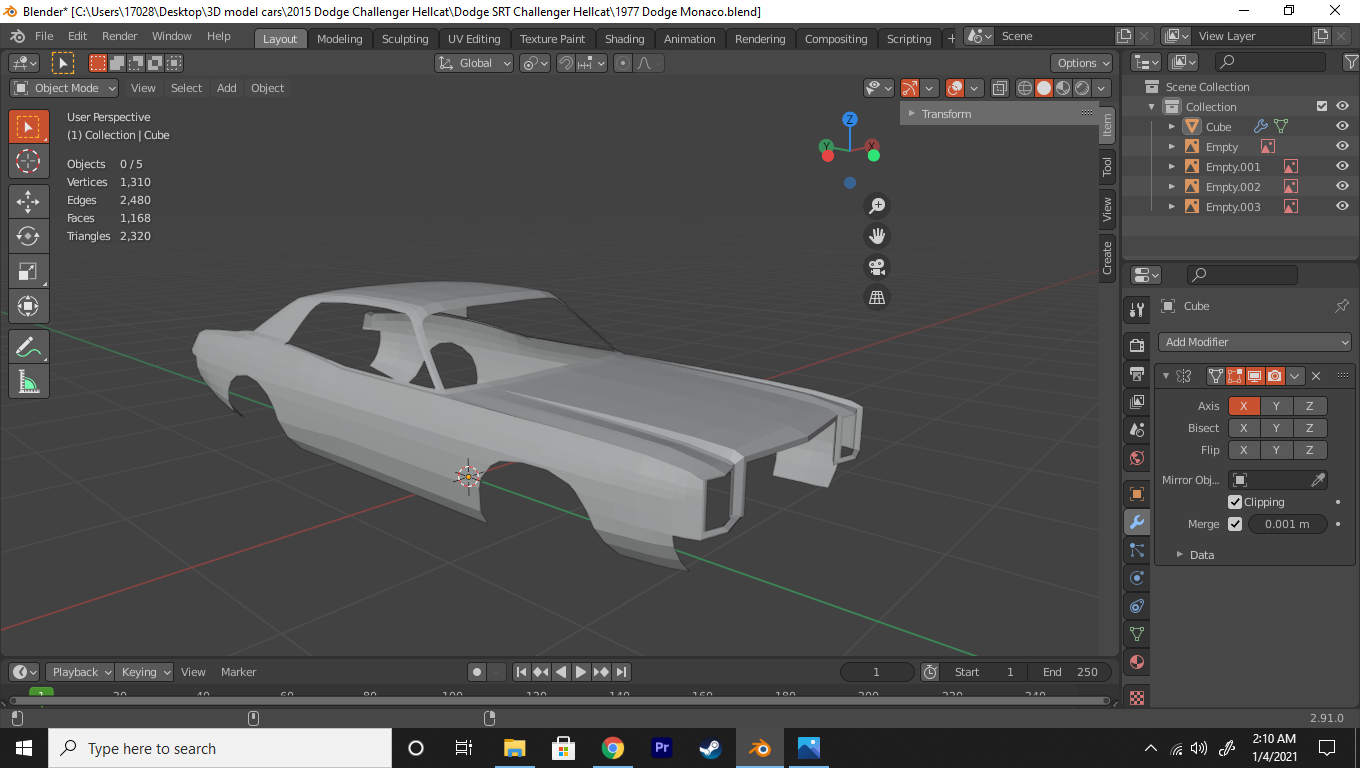Open the Render menu
The width and height of the screenshot is (1360, 768).
click(119, 36)
